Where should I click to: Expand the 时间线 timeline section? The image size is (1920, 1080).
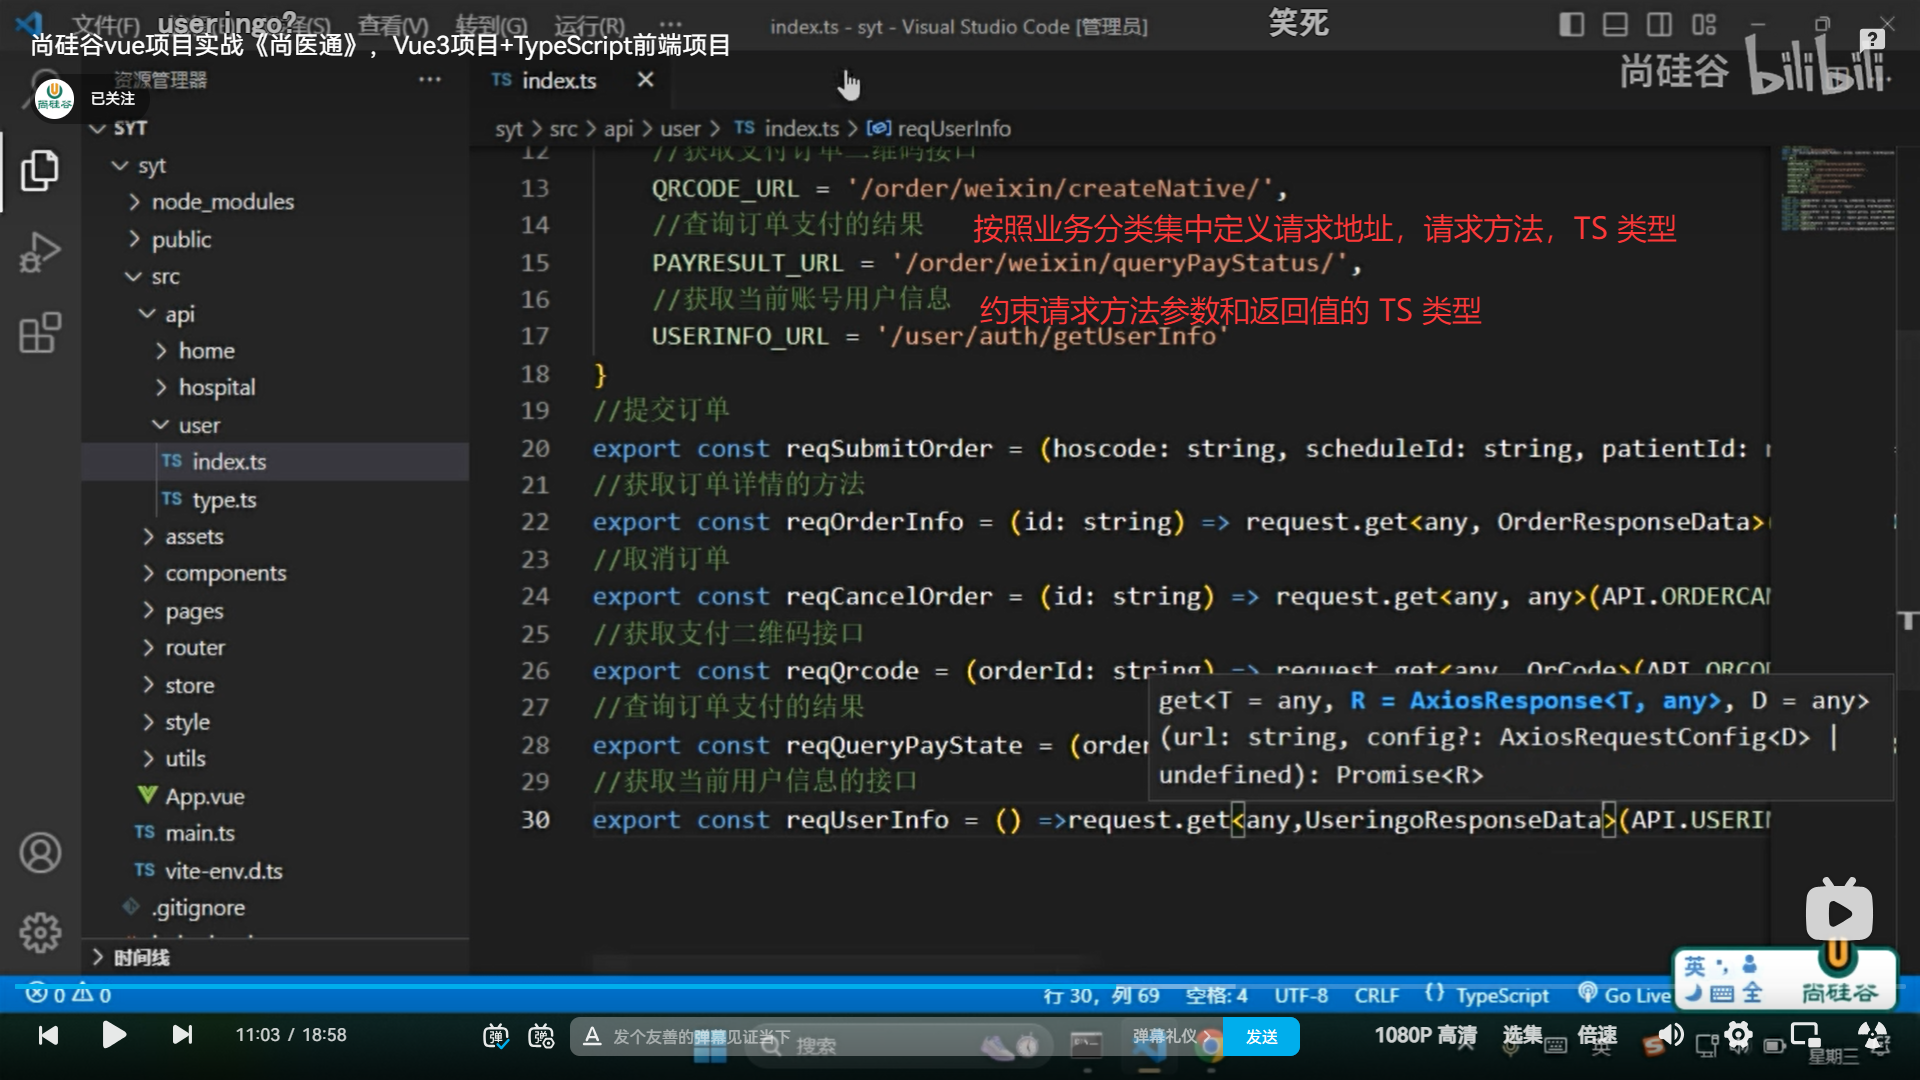141,957
